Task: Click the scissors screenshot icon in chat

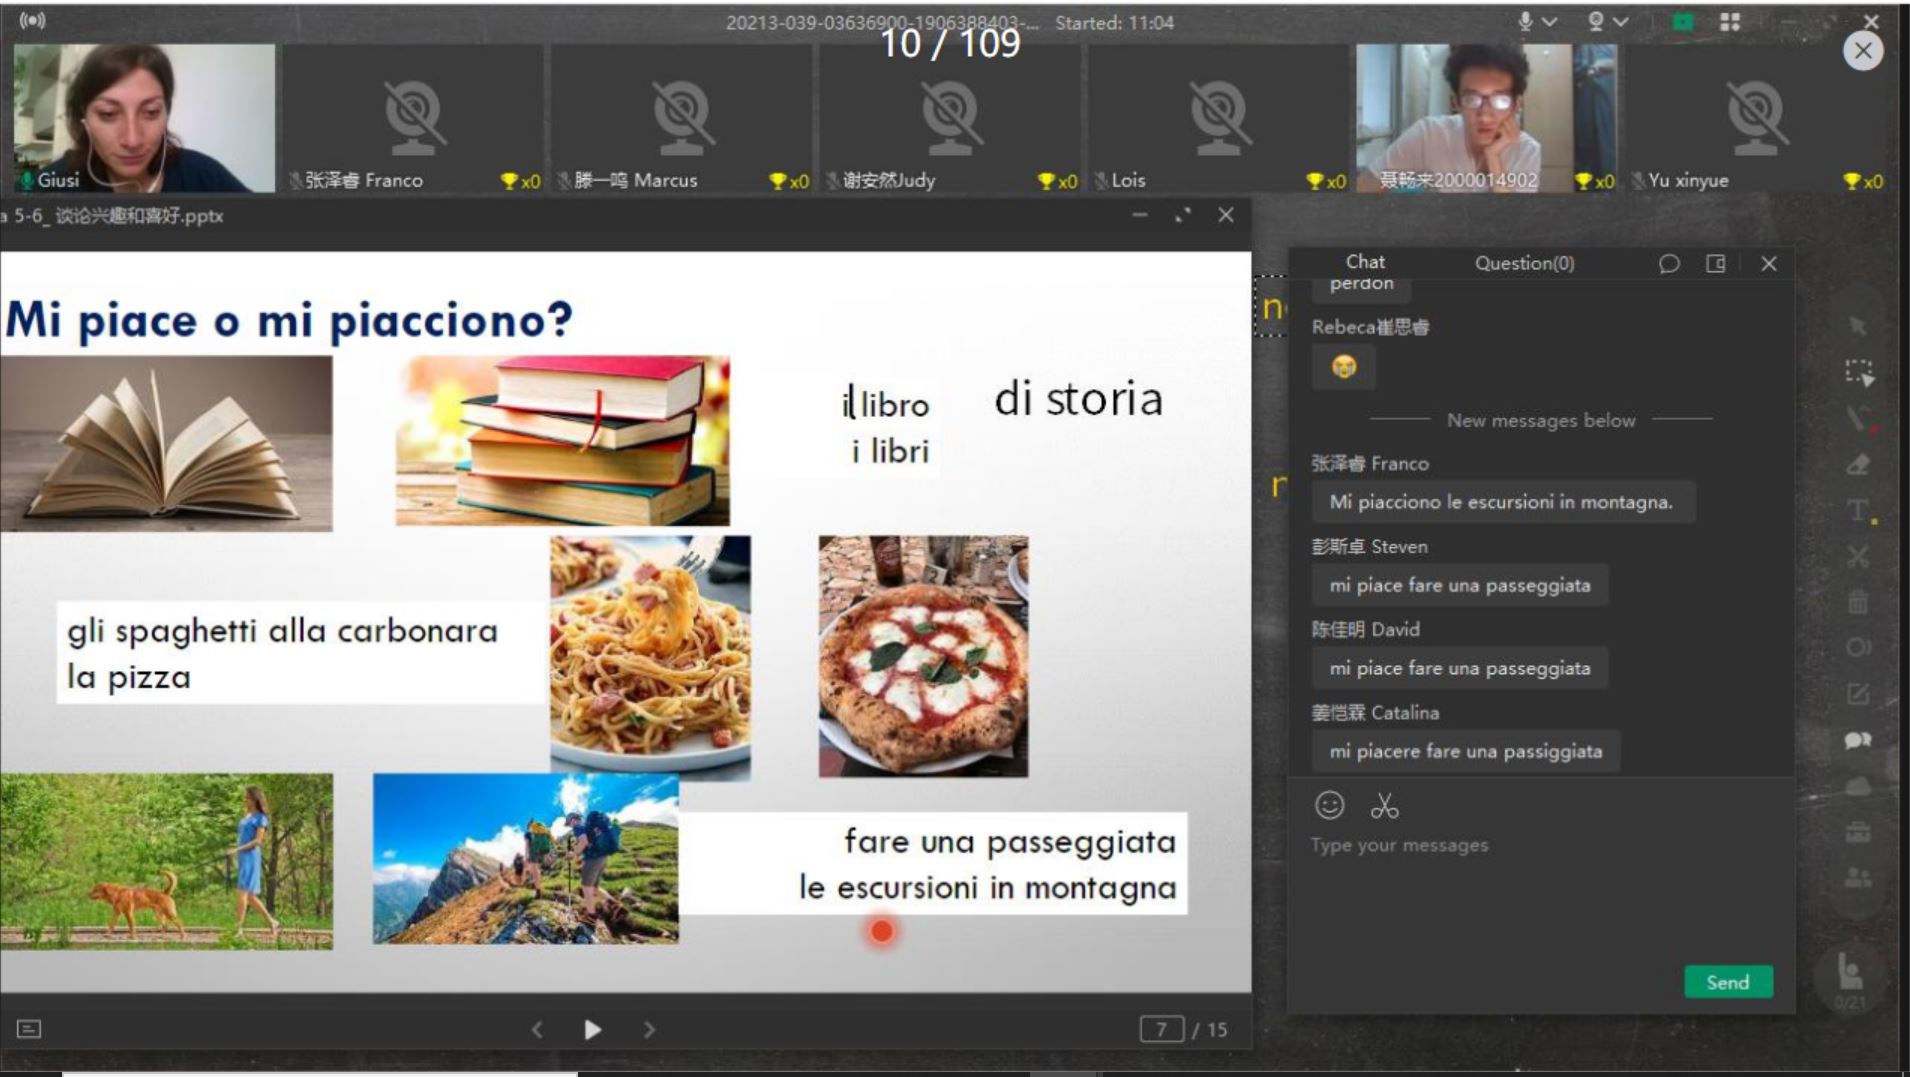Action: pos(1385,805)
